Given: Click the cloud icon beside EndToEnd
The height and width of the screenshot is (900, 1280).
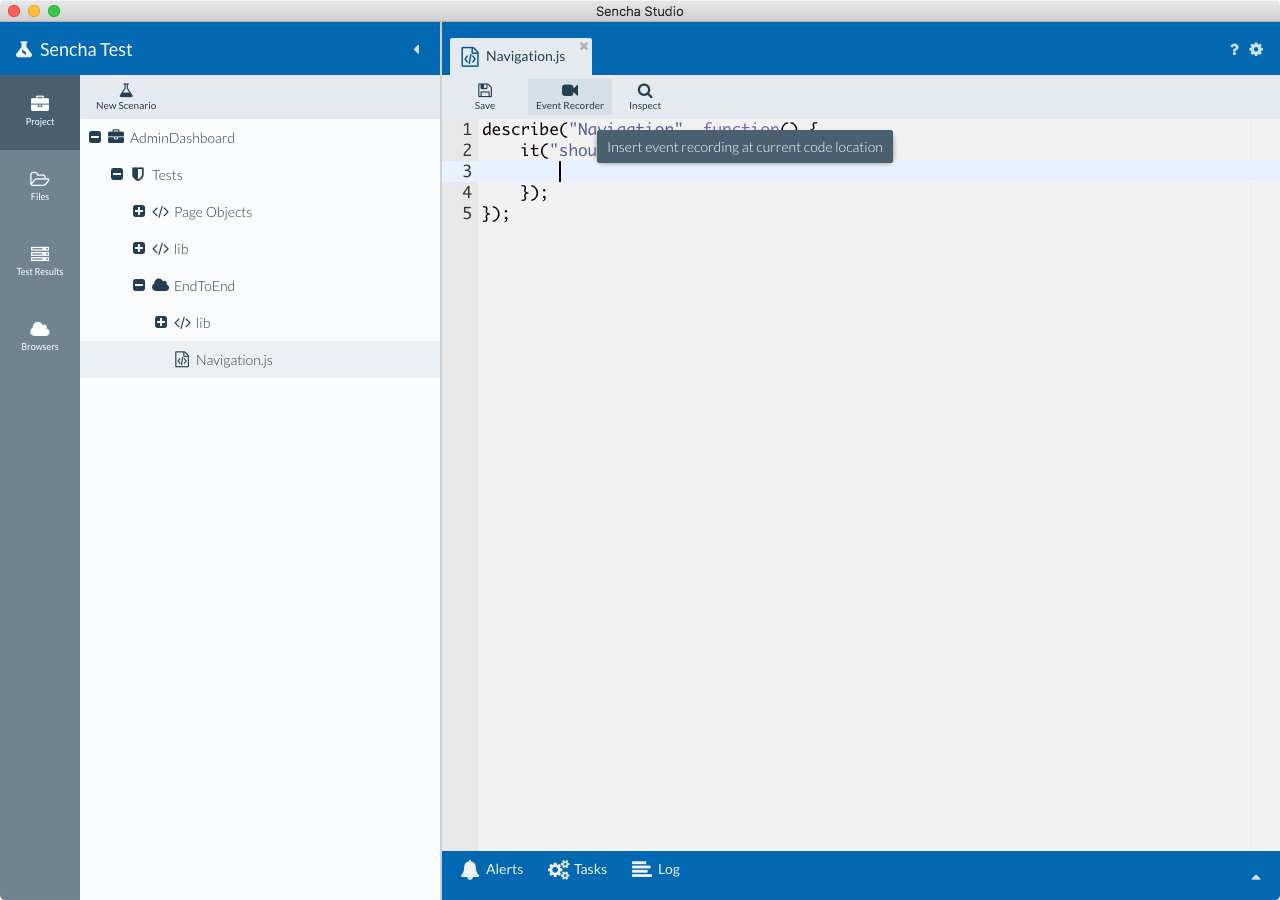Looking at the screenshot, I should [x=160, y=285].
